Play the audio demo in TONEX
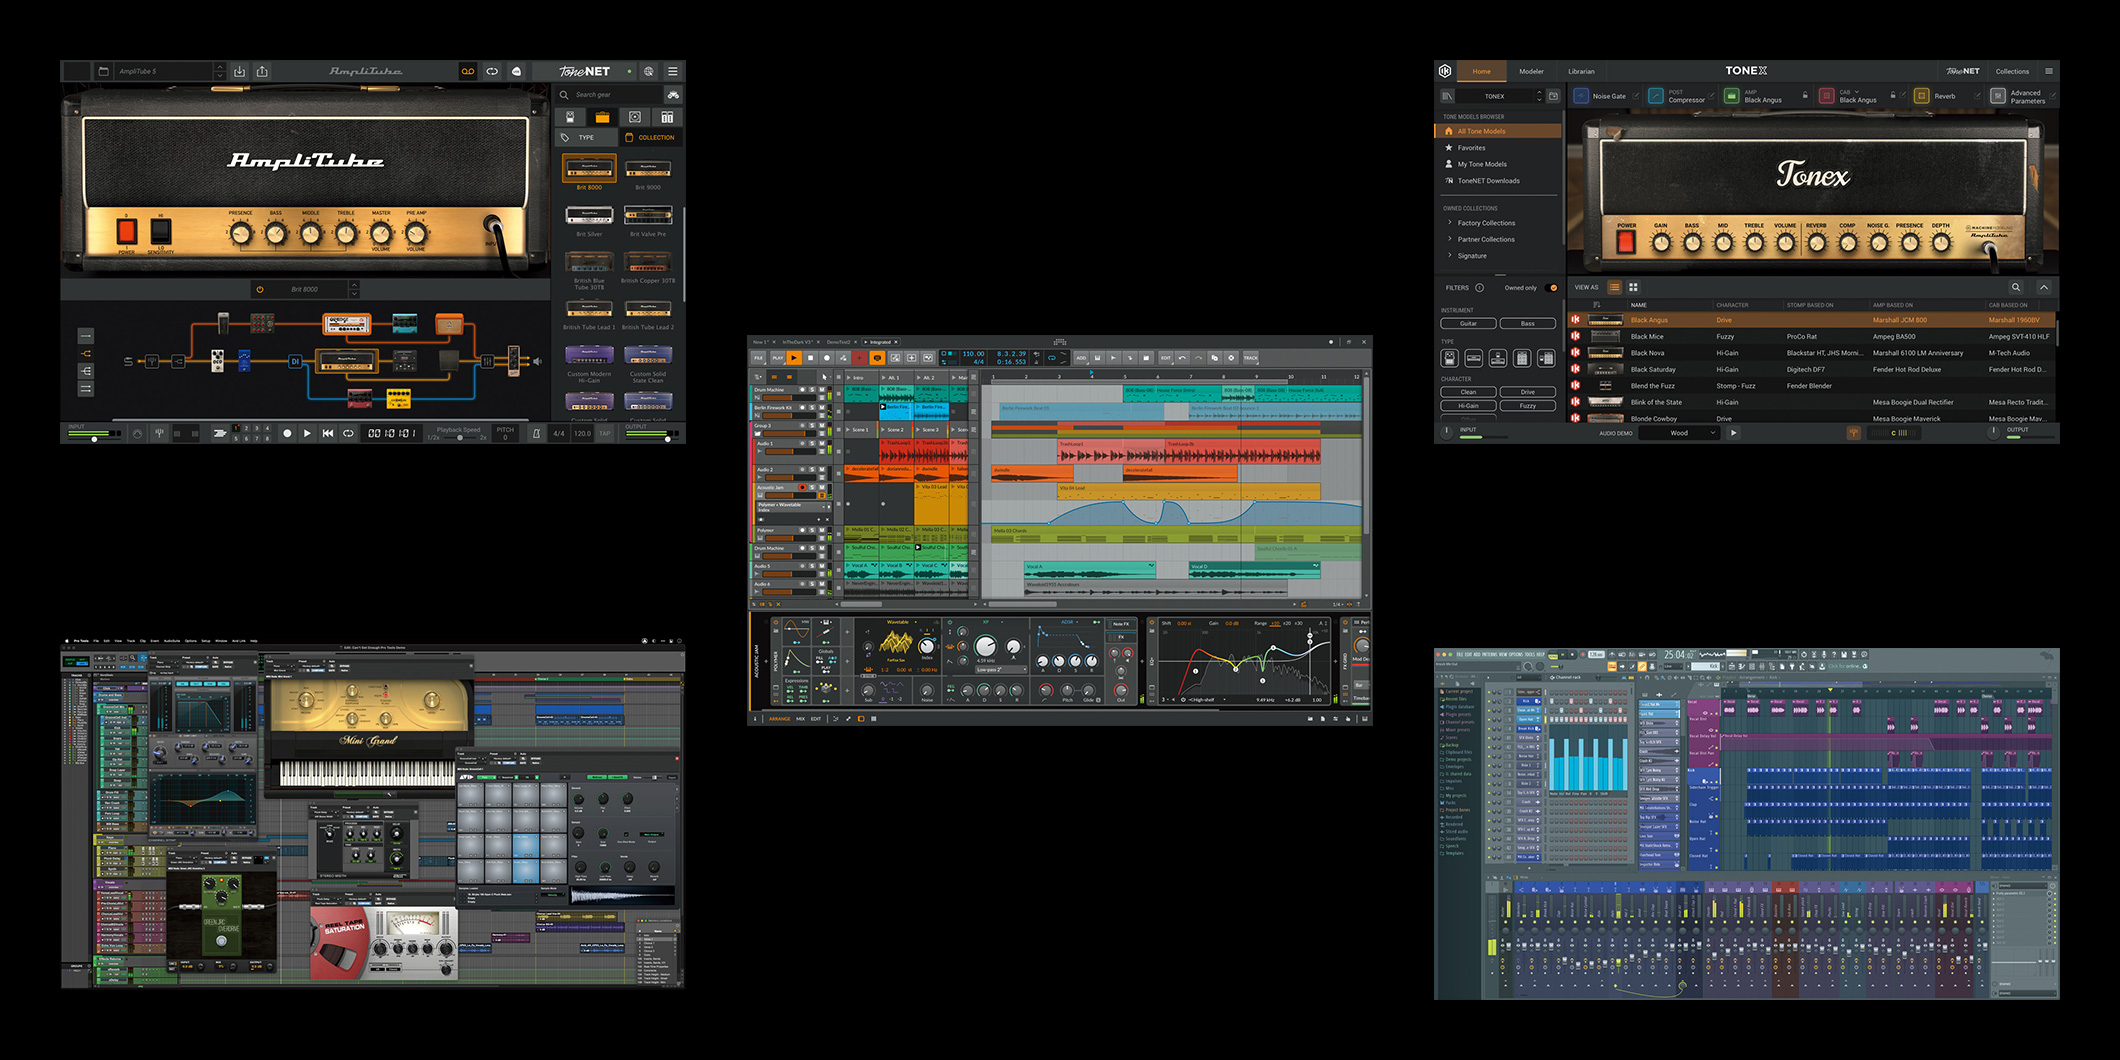Viewport: 2120px width, 1060px height. pyautogui.click(x=1733, y=433)
